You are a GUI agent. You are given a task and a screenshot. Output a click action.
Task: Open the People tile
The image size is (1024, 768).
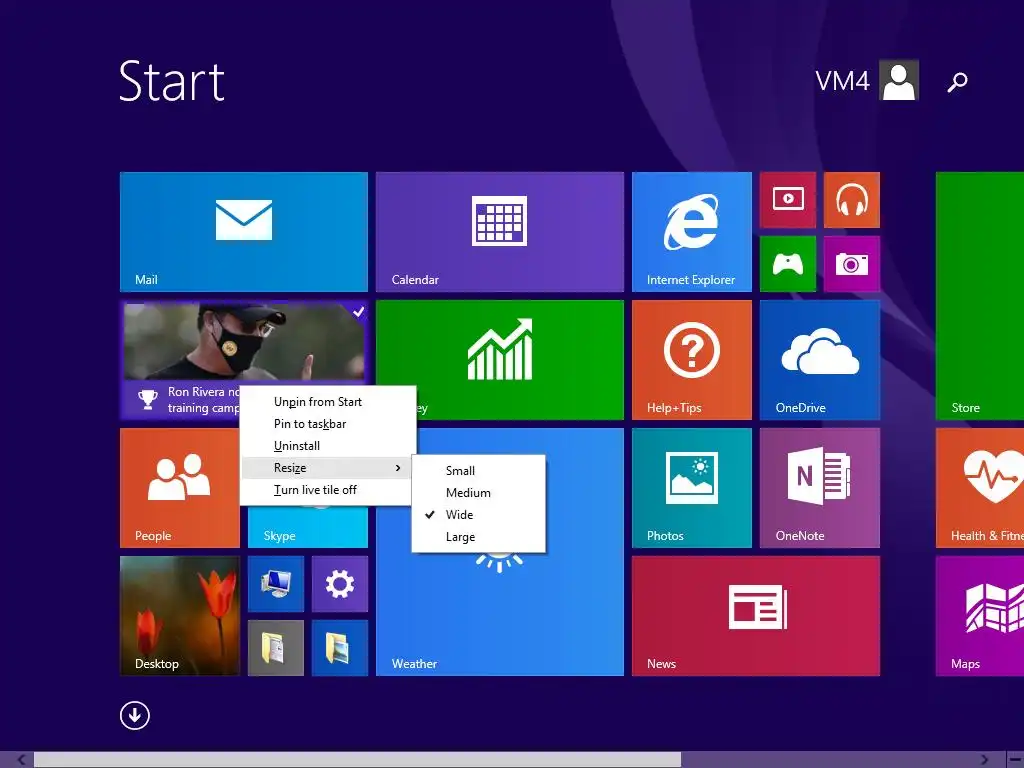(180, 488)
